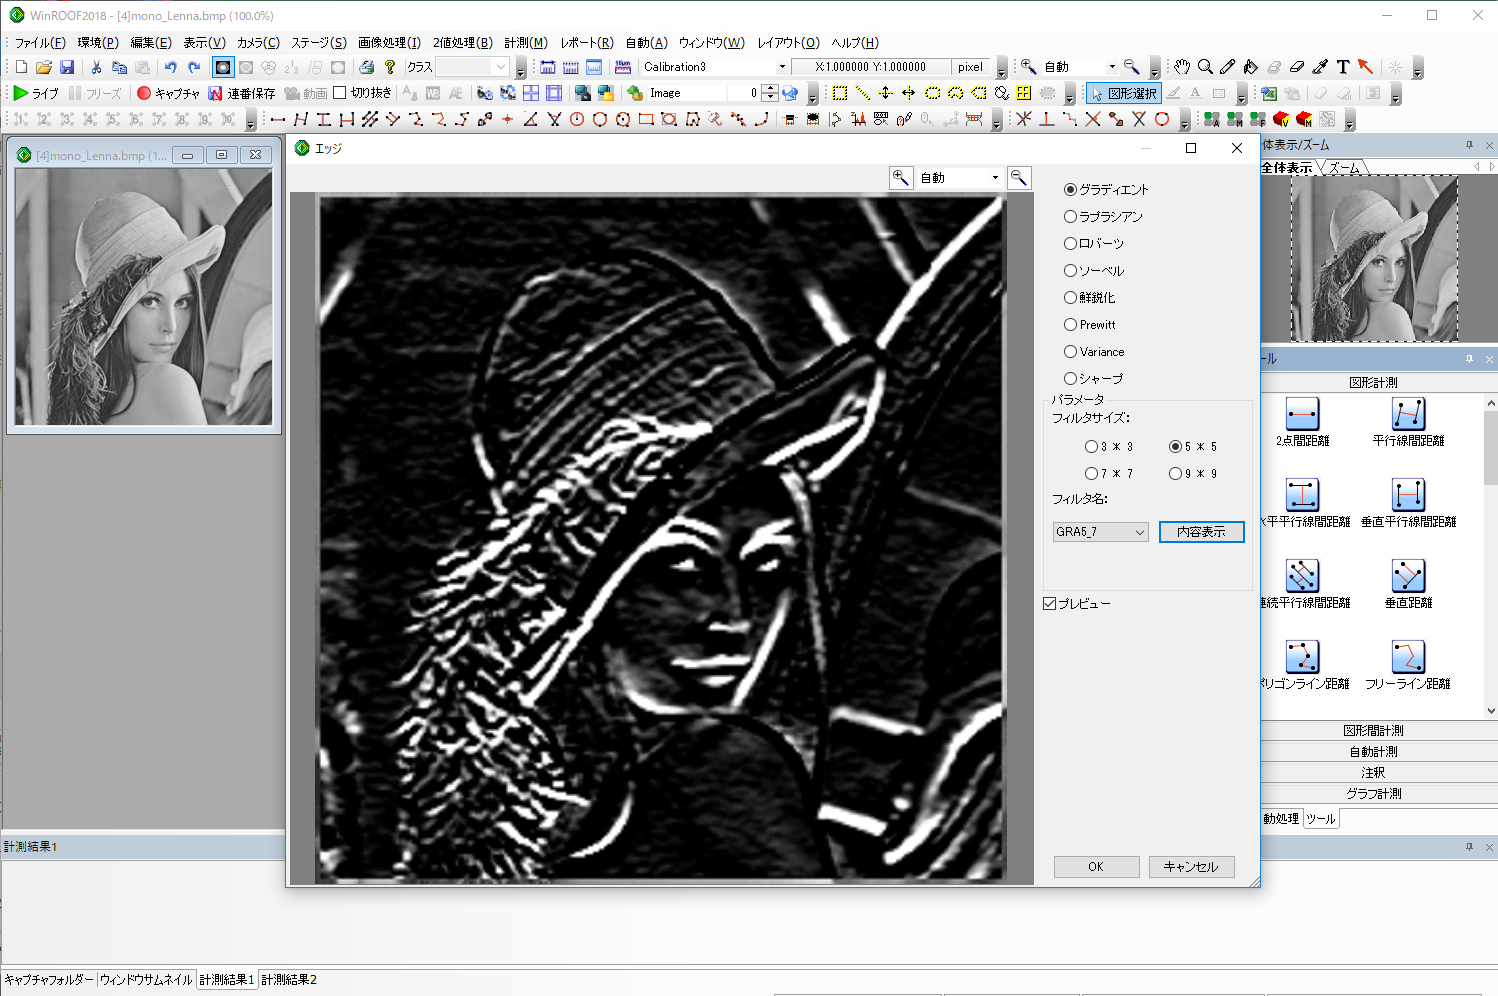Increase the Image number stepper

[x=770, y=88]
